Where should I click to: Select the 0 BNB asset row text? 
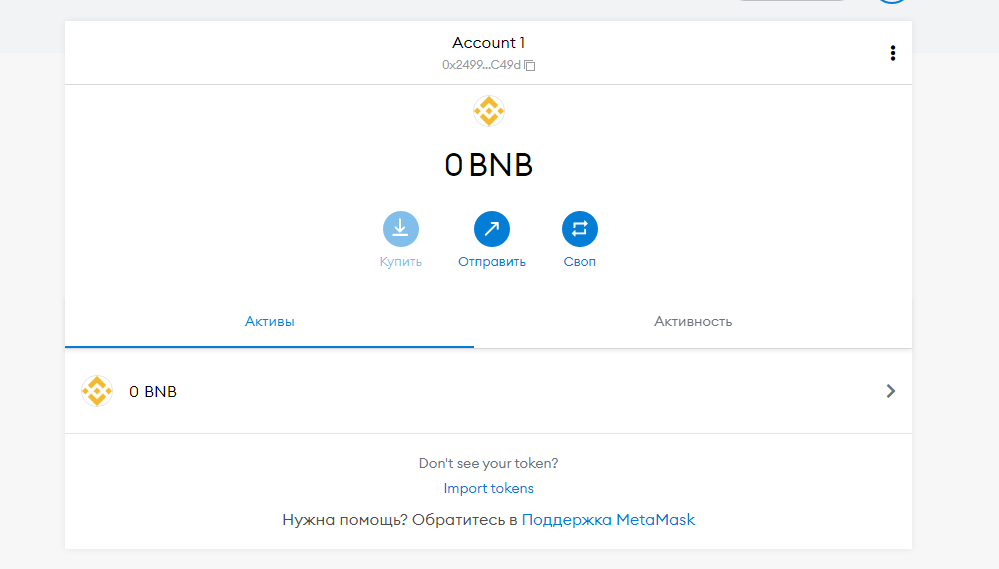pos(153,391)
